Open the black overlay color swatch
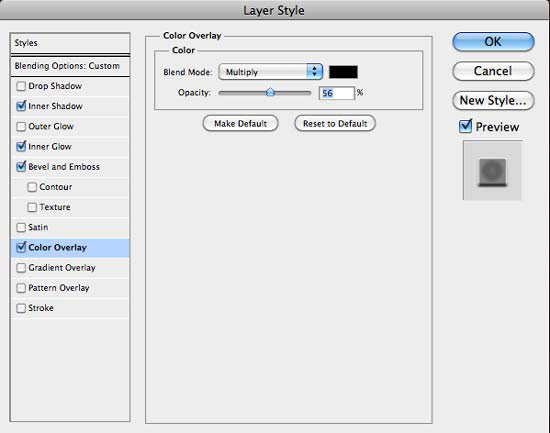 [343, 72]
